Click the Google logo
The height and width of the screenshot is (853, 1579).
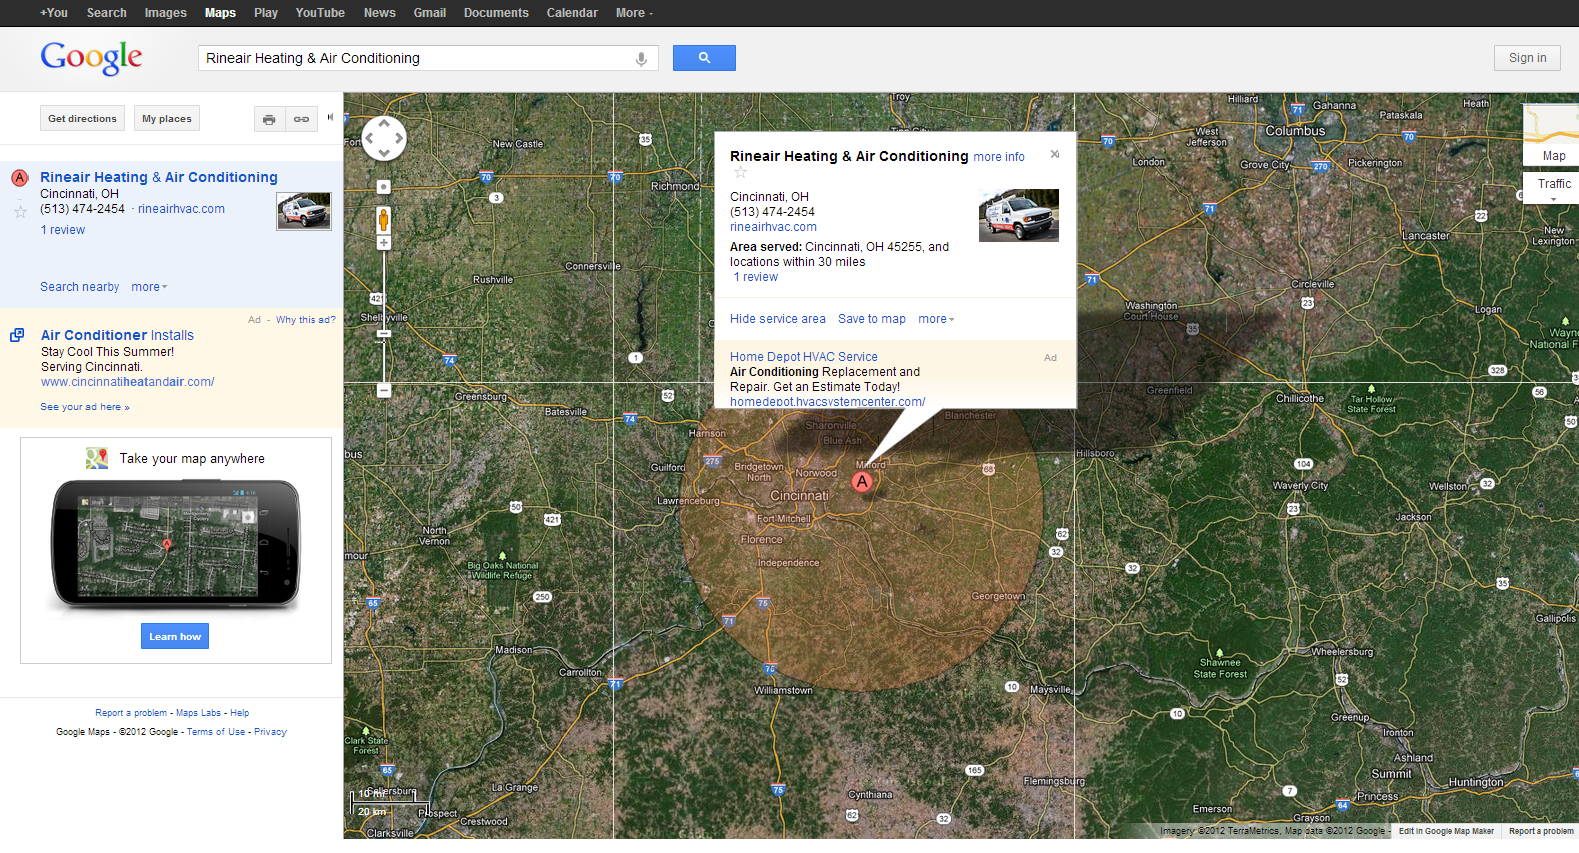pos(91,58)
